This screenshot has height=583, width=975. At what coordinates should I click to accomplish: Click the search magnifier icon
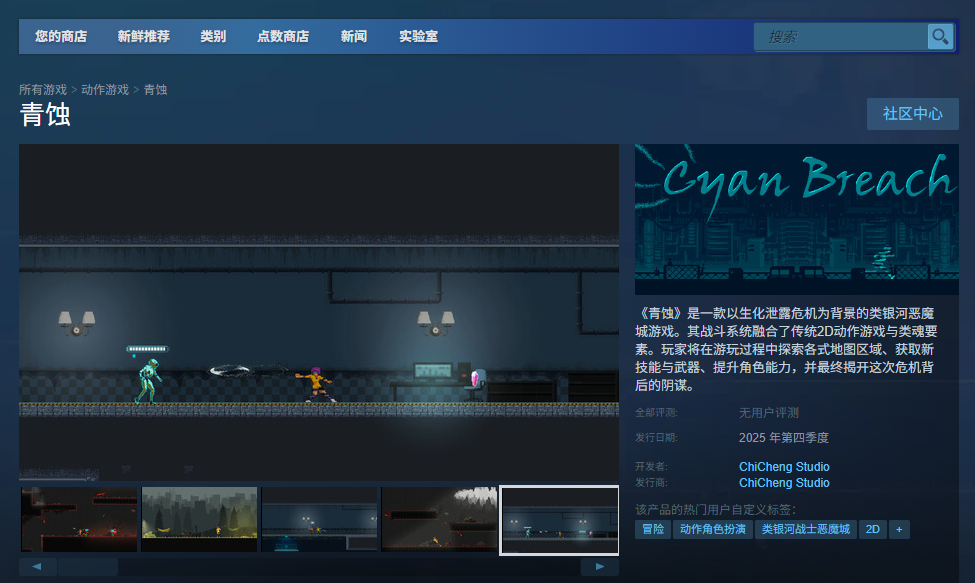940,37
